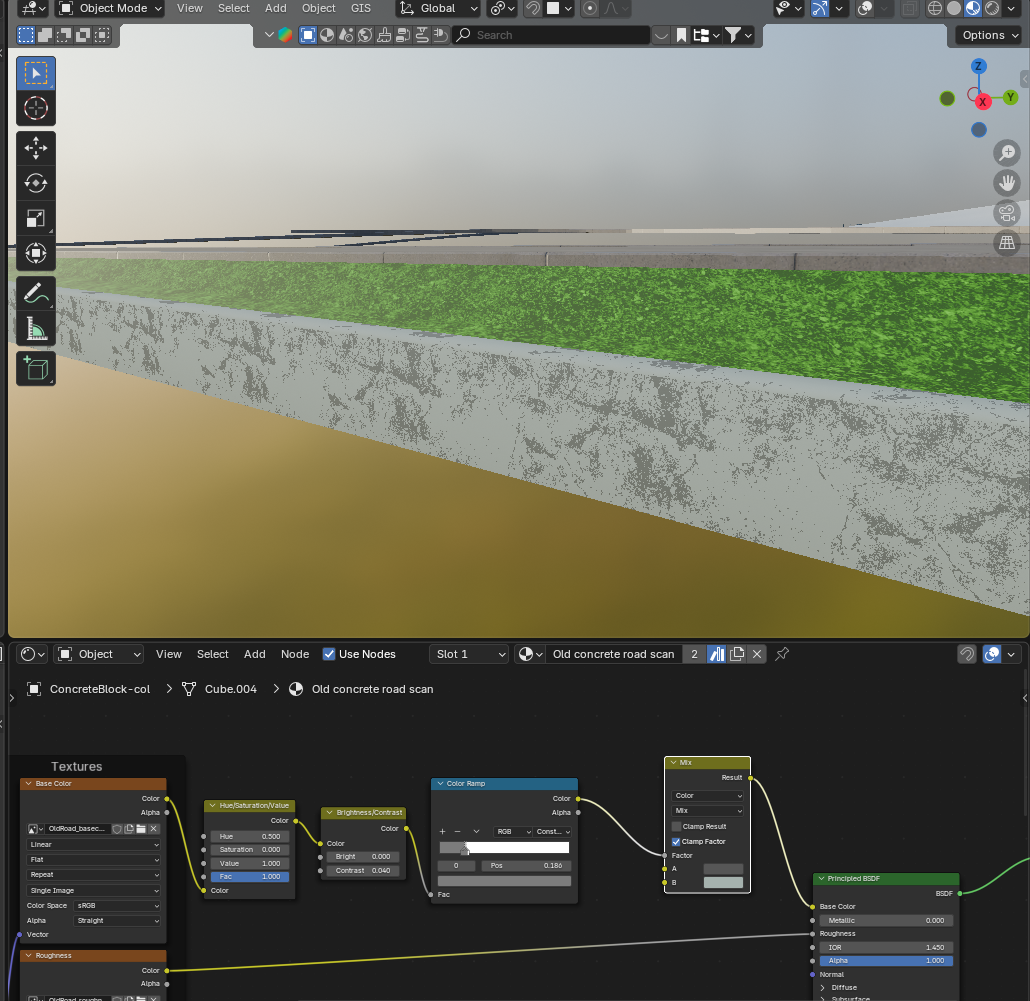Switch to wireframe viewport shading
This screenshot has height=1001, width=1030.
click(934, 9)
